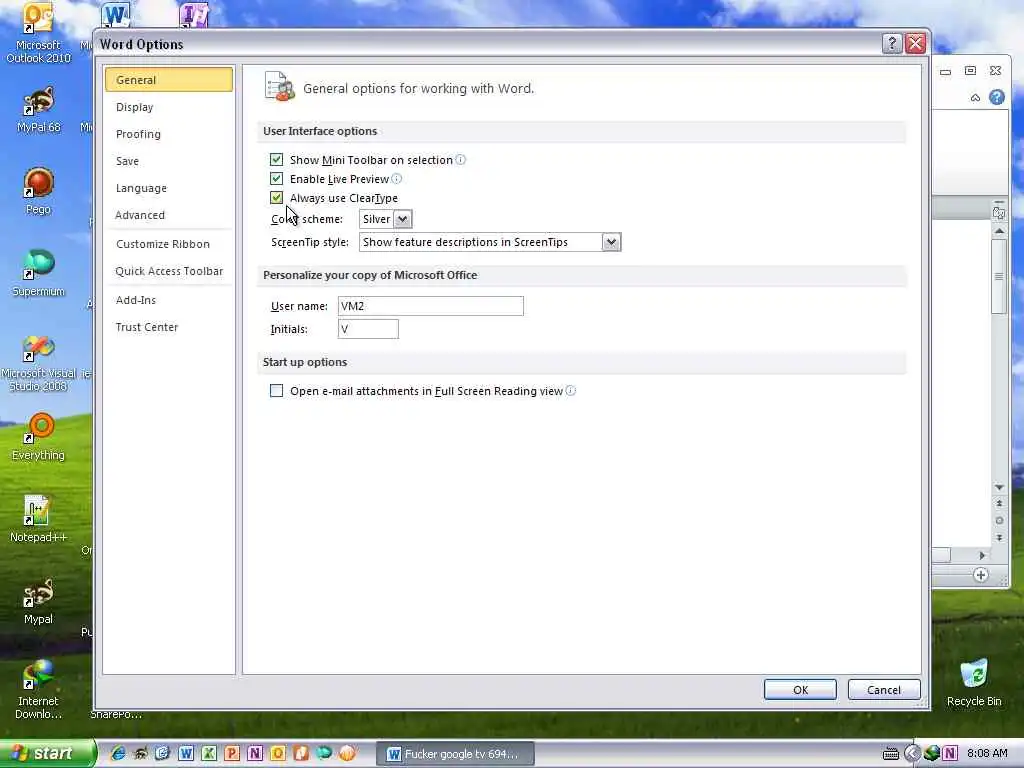Screen dimensions: 1024x768
Task: Click zoom in plus button in Word window
Action: [x=980, y=575]
